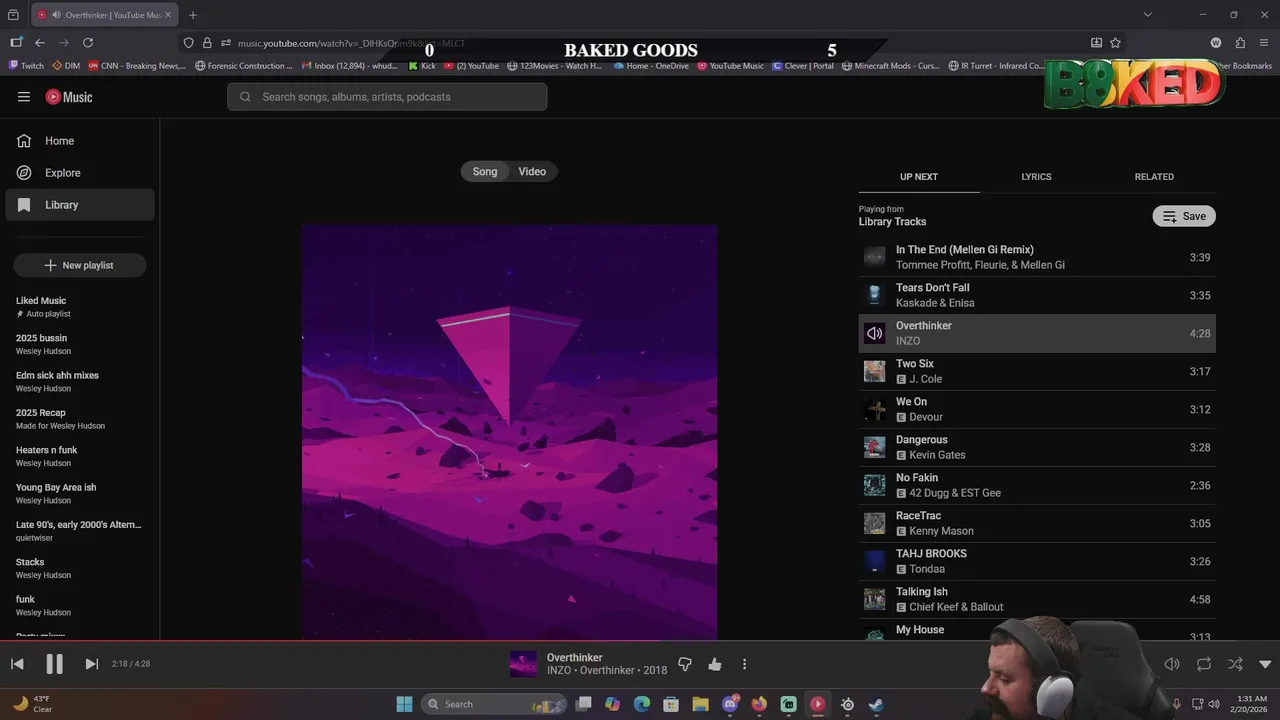Reload the browser page

pos(88,43)
